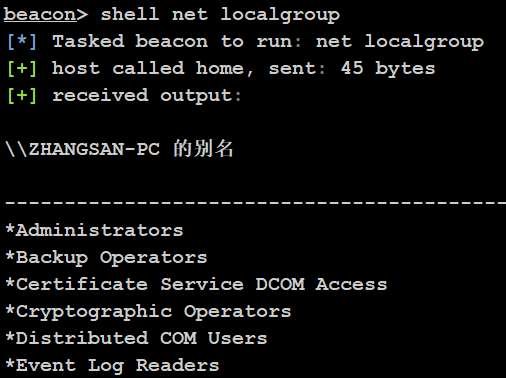This screenshot has height=378, width=506.
Task: Click the Chinese text 的别名
Action: [203, 149]
